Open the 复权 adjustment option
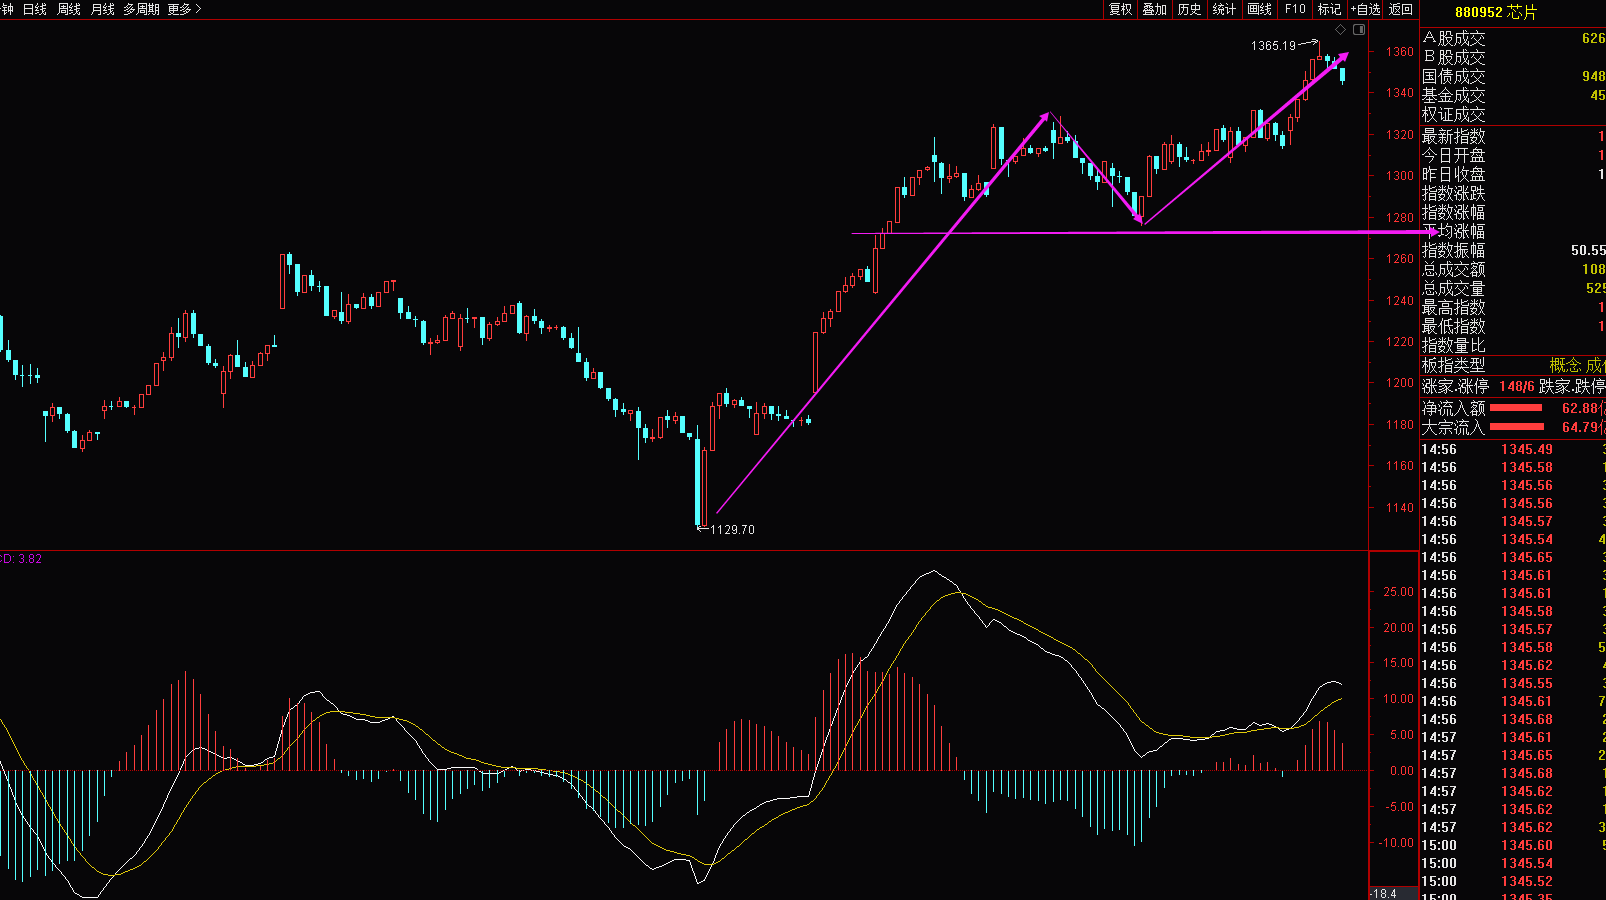1606x900 pixels. pyautogui.click(x=1120, y=9)
